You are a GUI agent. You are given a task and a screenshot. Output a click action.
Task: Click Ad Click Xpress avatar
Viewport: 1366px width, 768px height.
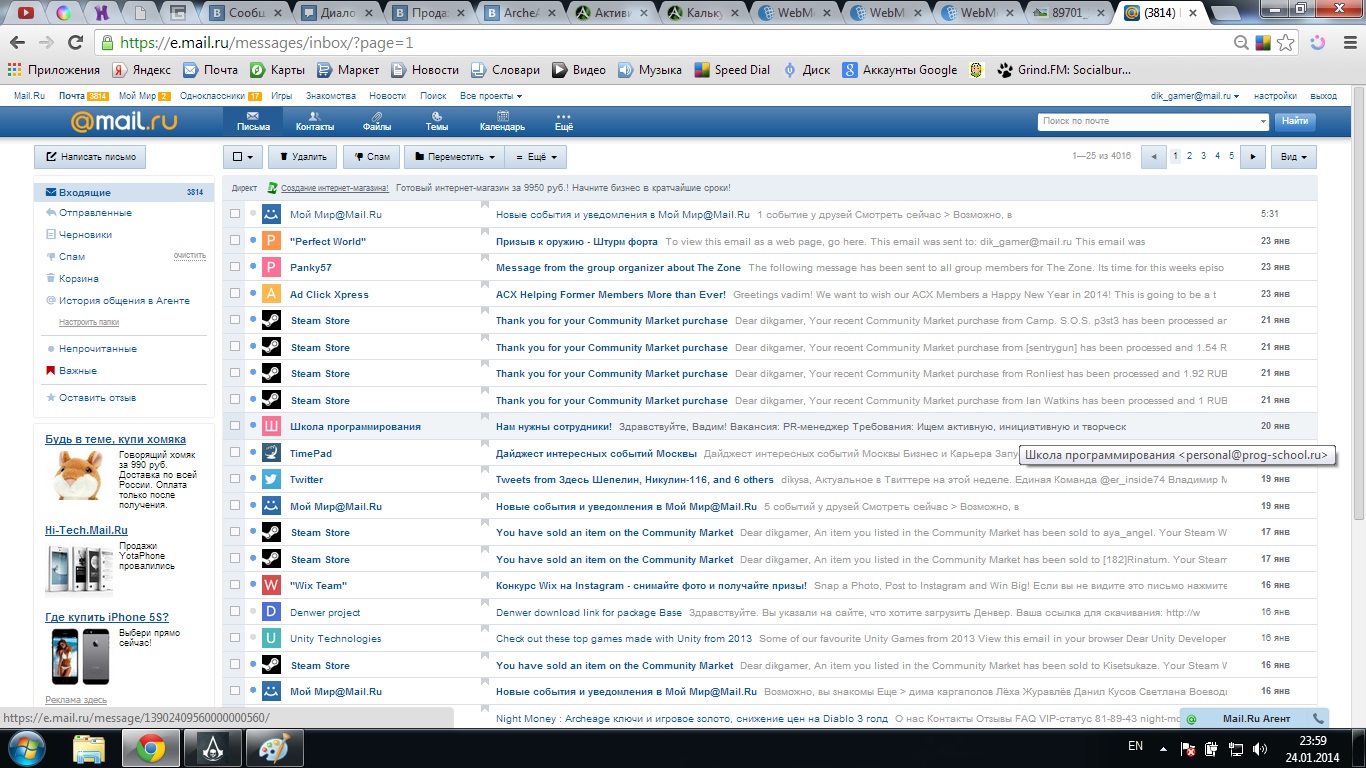point(271,294)
